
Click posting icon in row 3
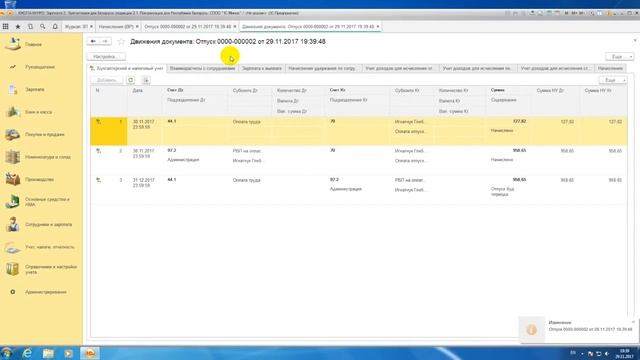coord(98,180)
